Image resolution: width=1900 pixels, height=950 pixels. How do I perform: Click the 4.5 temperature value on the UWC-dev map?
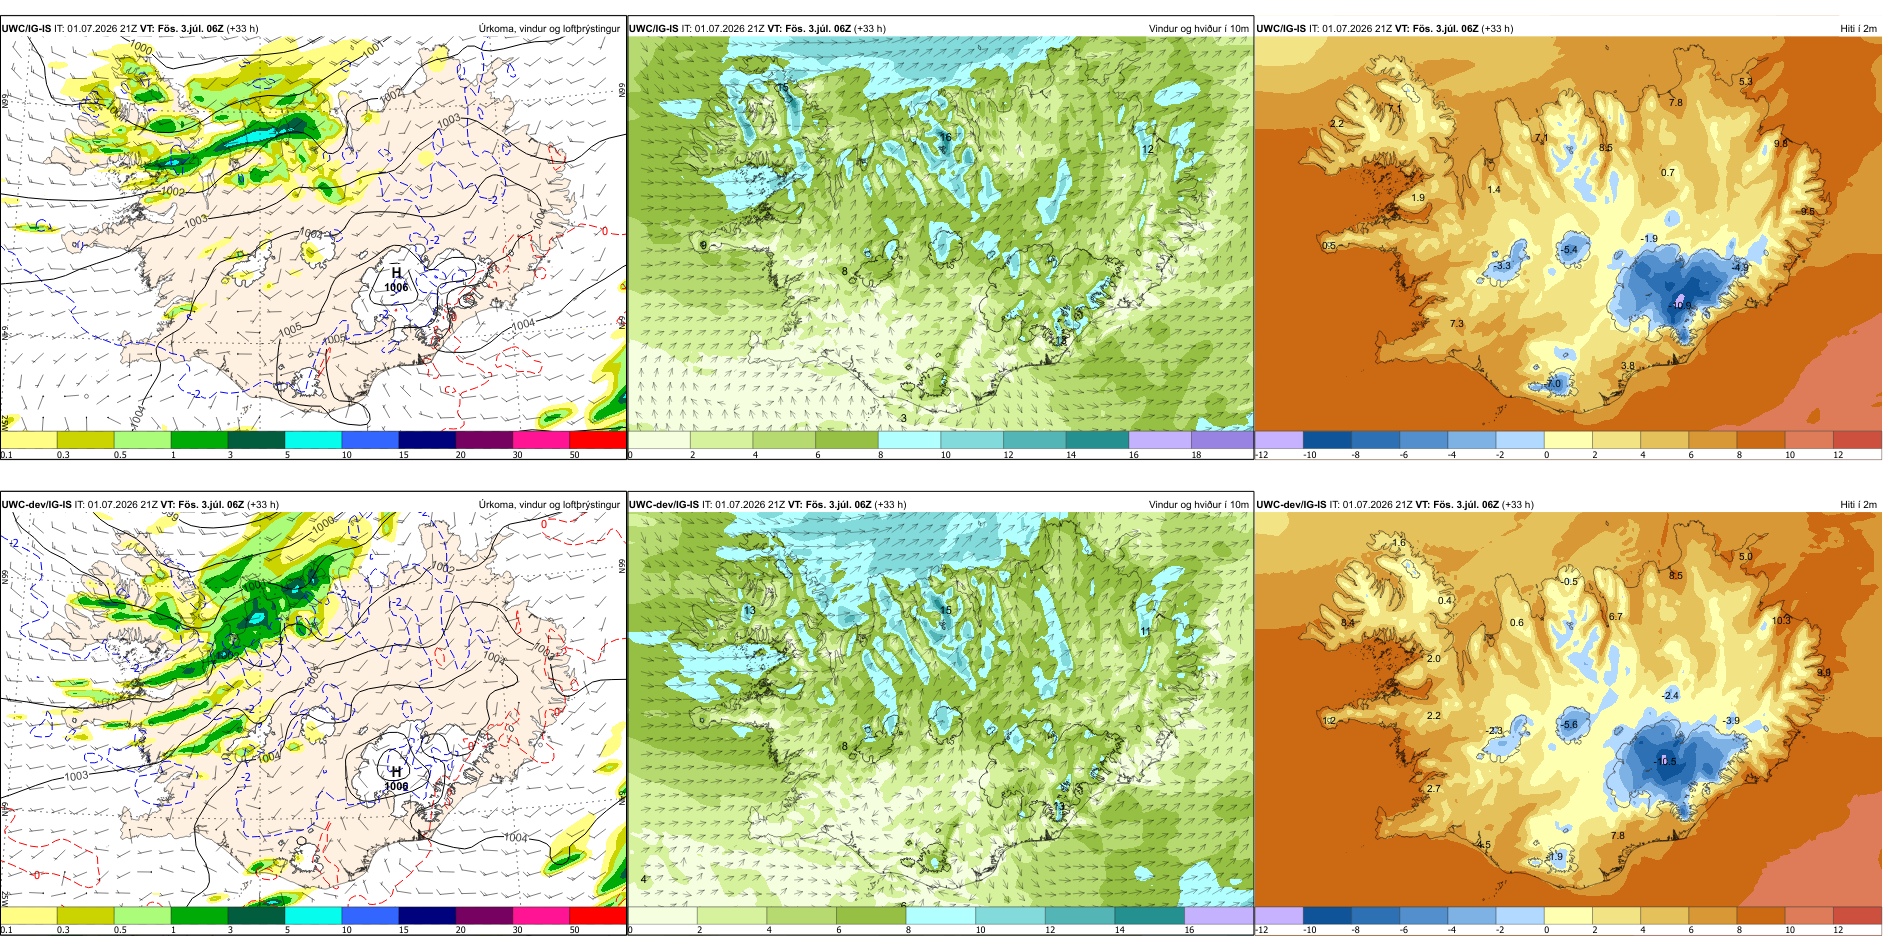[x=1484, y=845]
